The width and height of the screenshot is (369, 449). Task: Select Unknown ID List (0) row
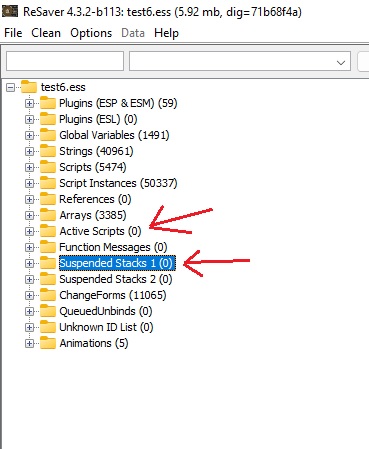point(106,327)
